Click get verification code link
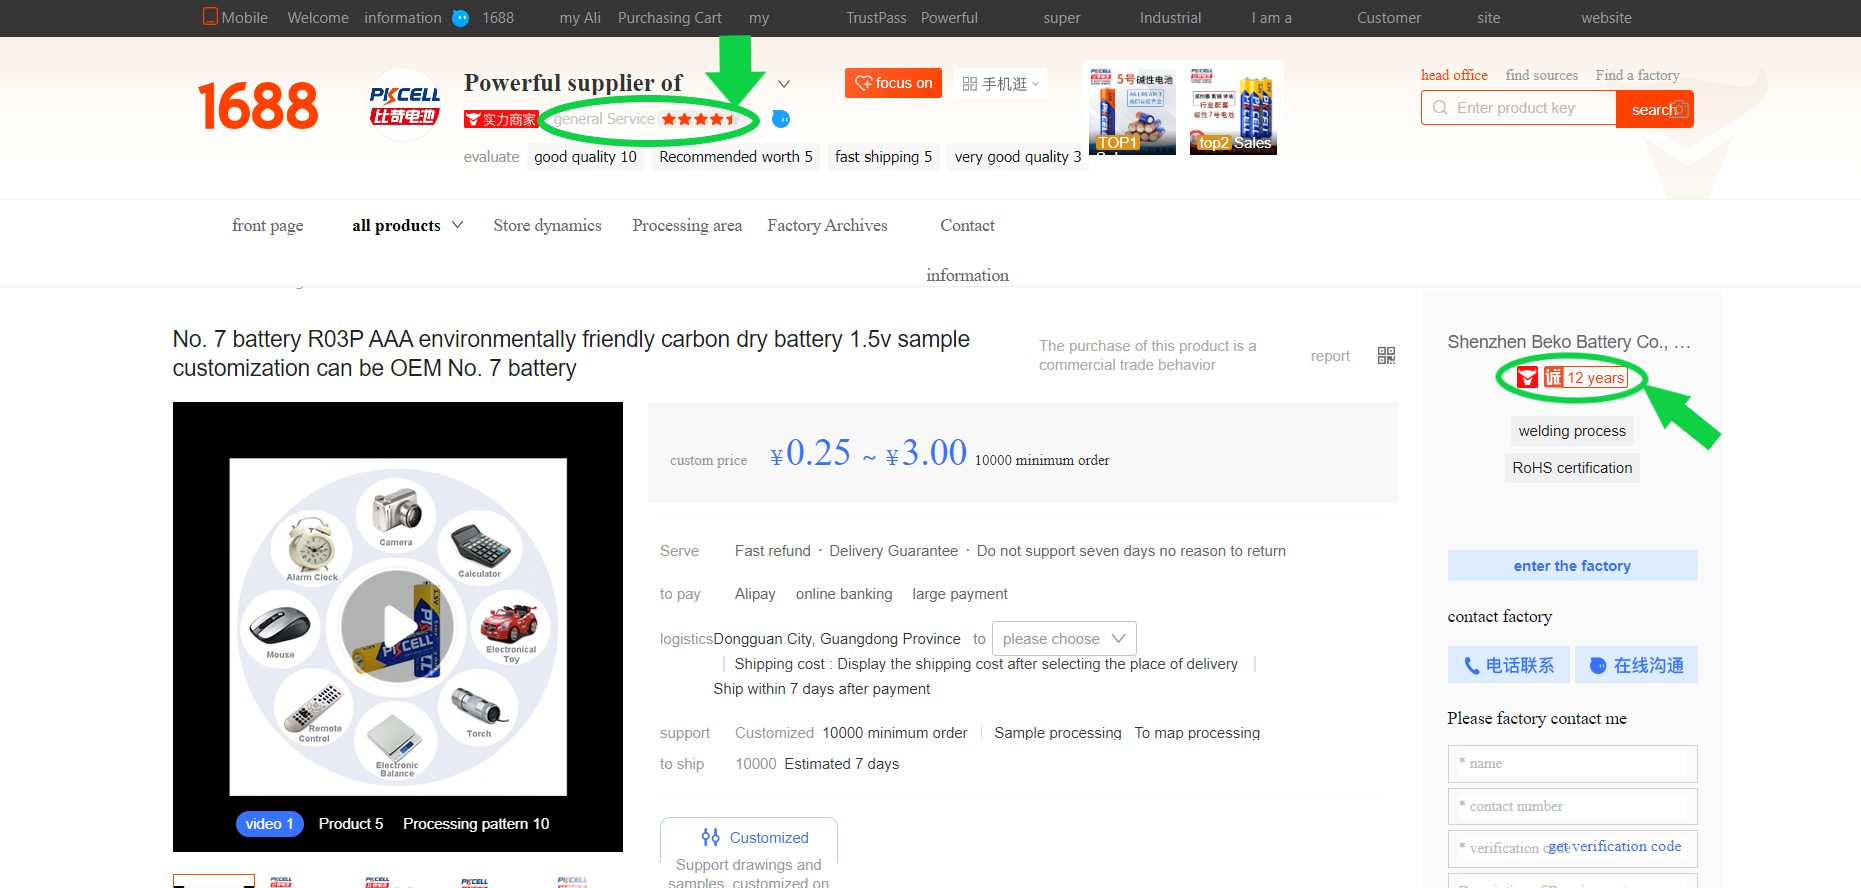This screenshot has width=1861, height=888. pos(1615,846)
